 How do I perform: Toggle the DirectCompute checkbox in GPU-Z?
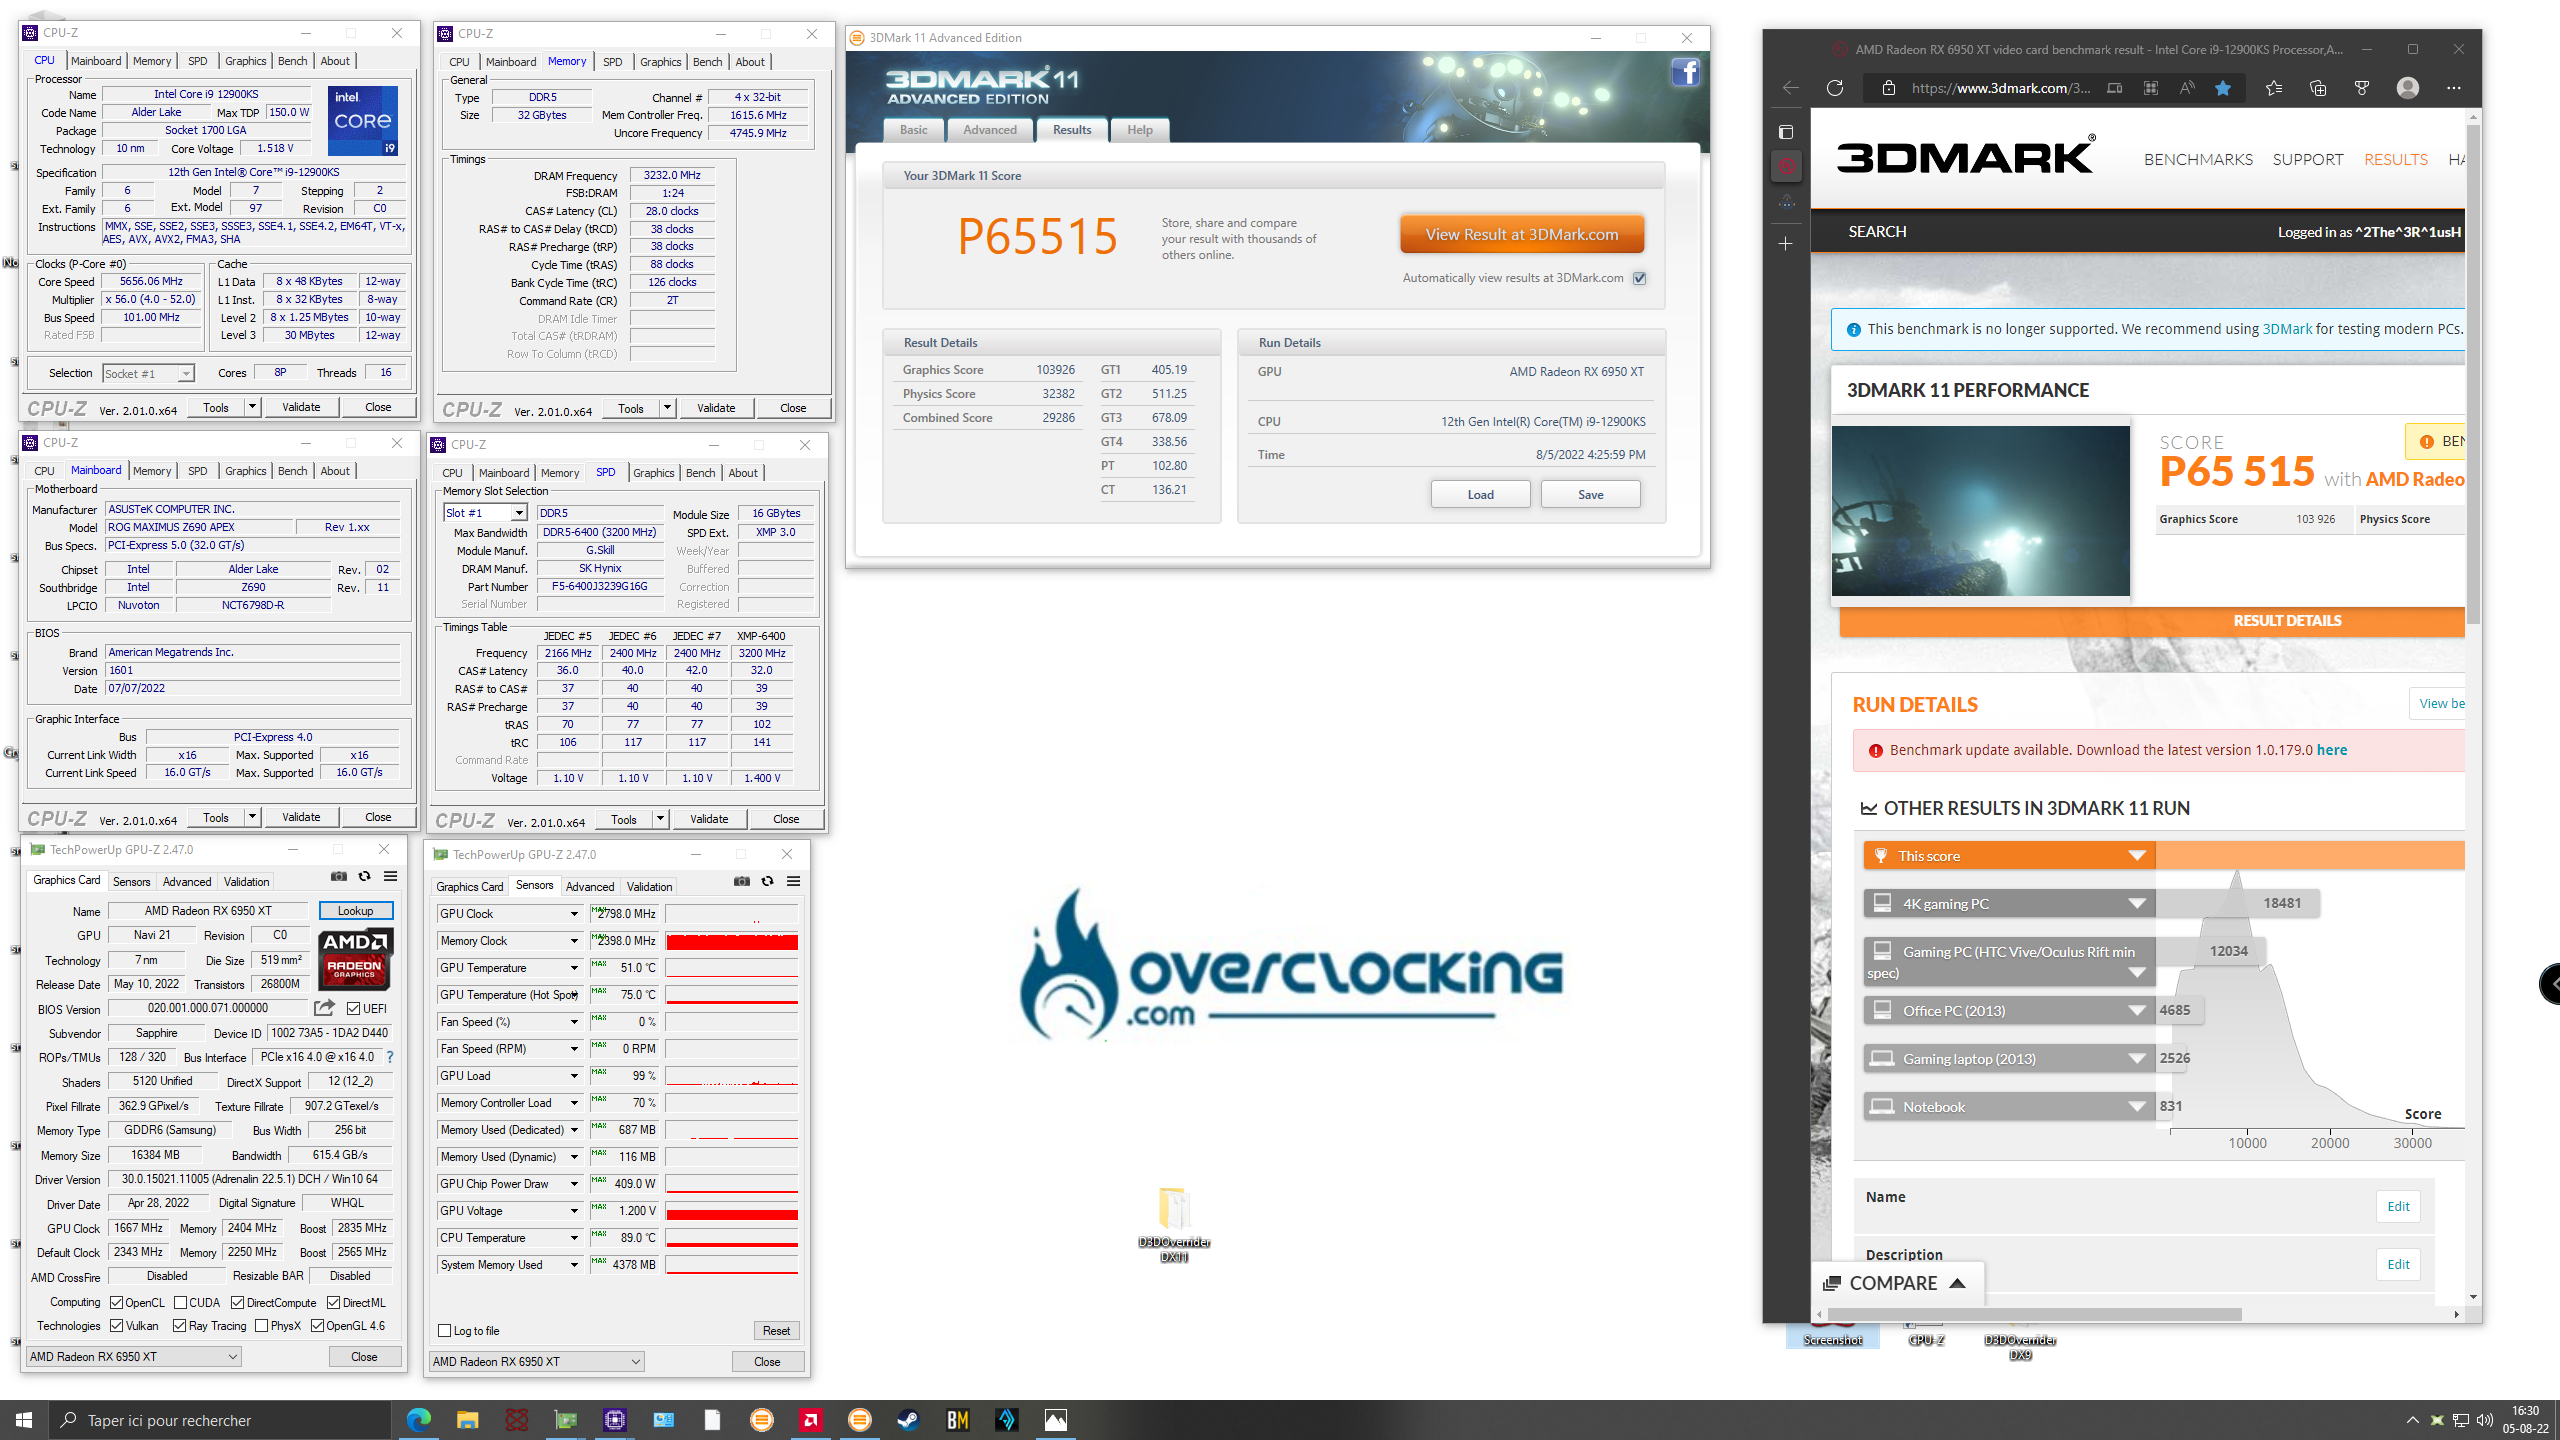(x=237, y=1302)
